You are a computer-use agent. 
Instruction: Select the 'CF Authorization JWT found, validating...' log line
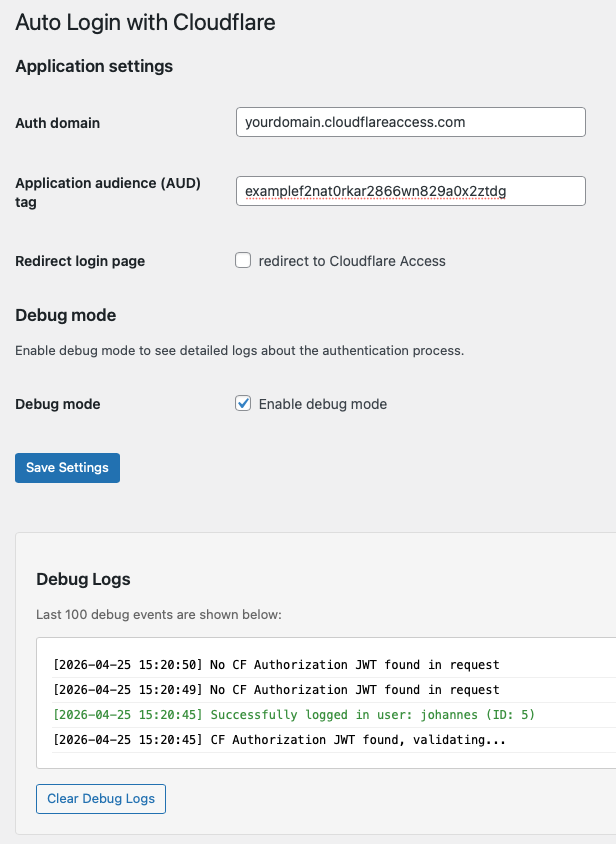click(279, 740)
